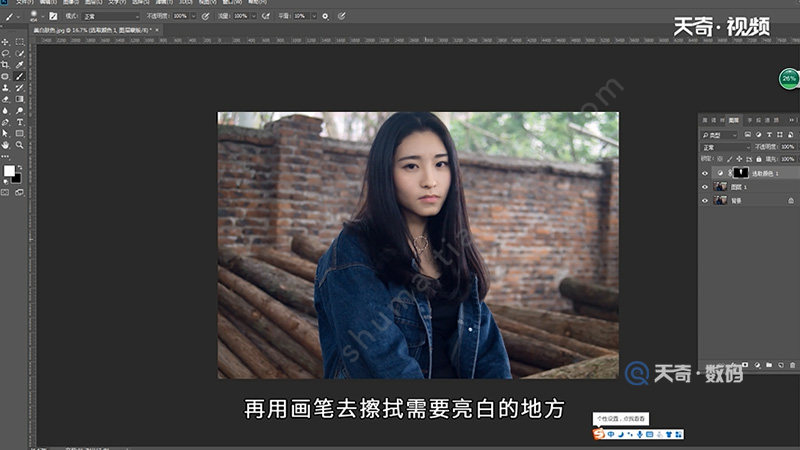Select the Lasso tool
This screenshot has width=800, height=450.
[5, 53]
